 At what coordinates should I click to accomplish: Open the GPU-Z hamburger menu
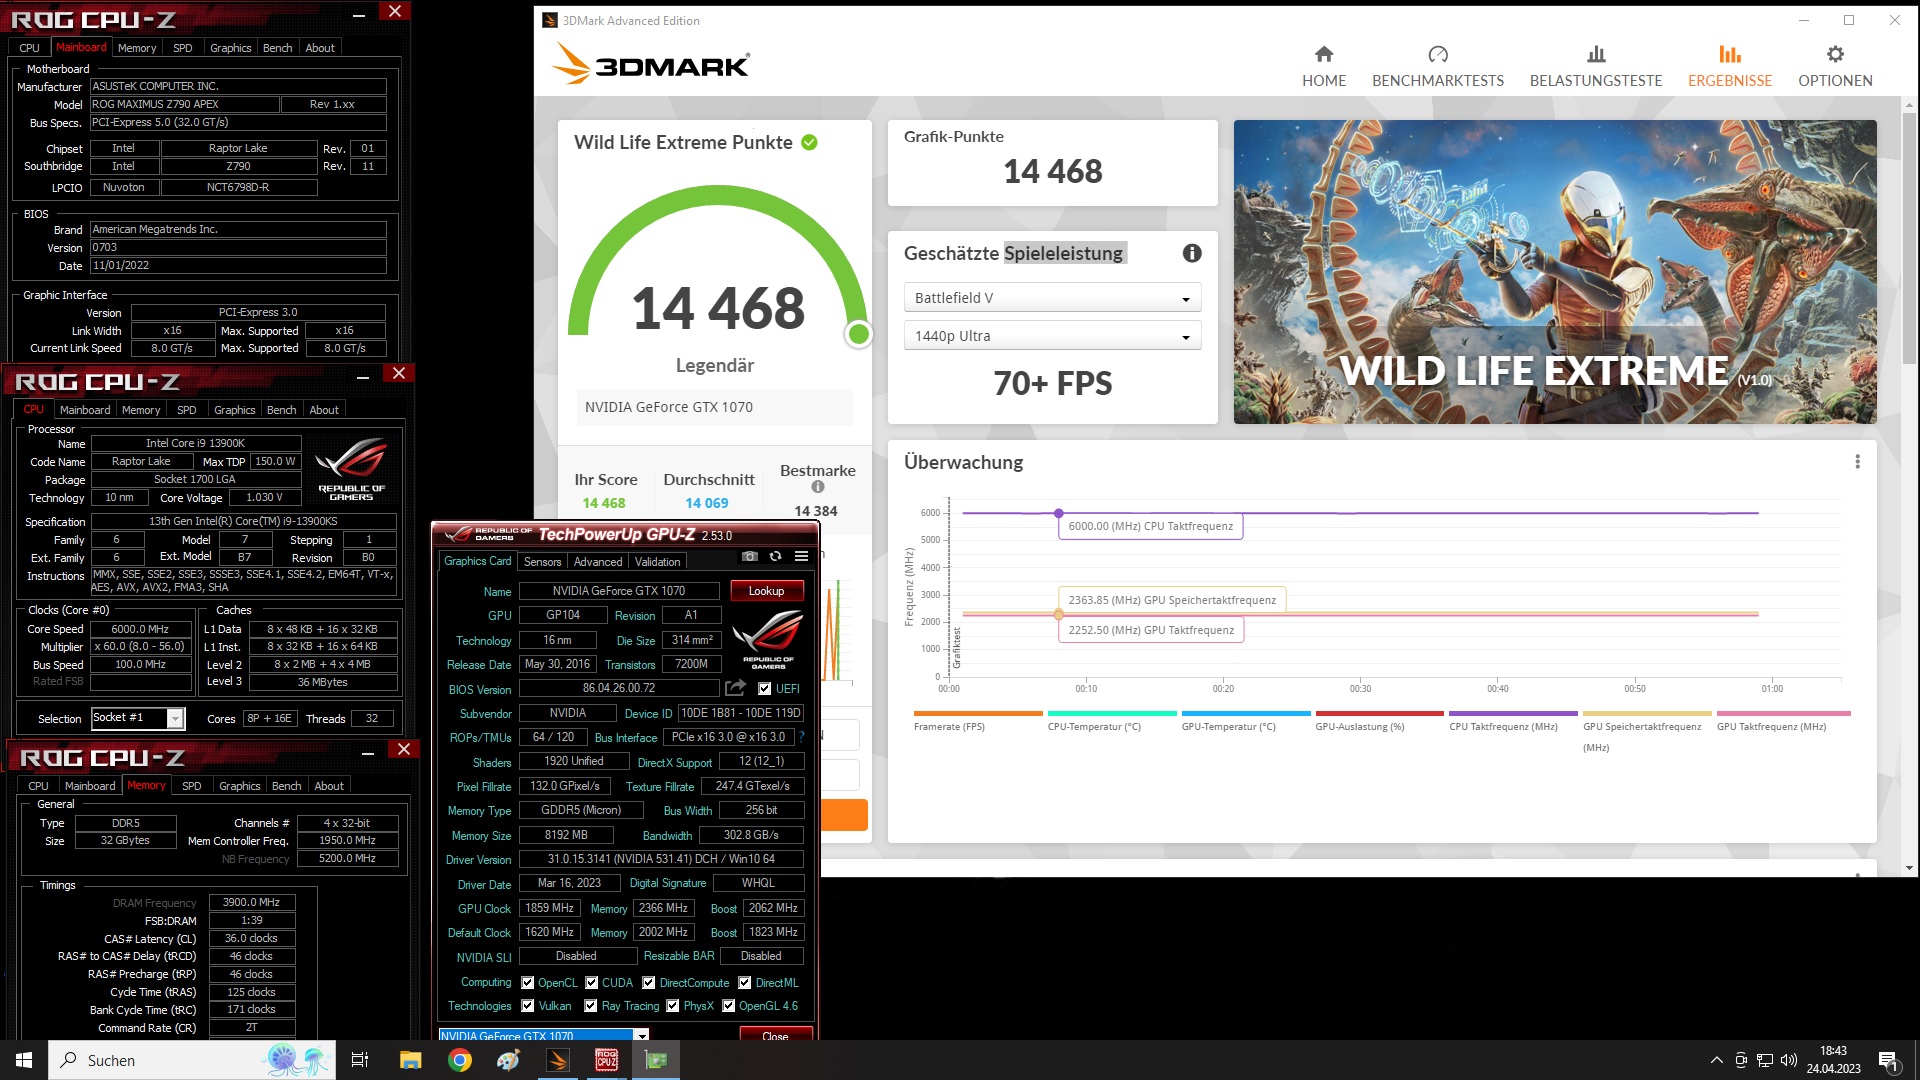tap(801, 557)
